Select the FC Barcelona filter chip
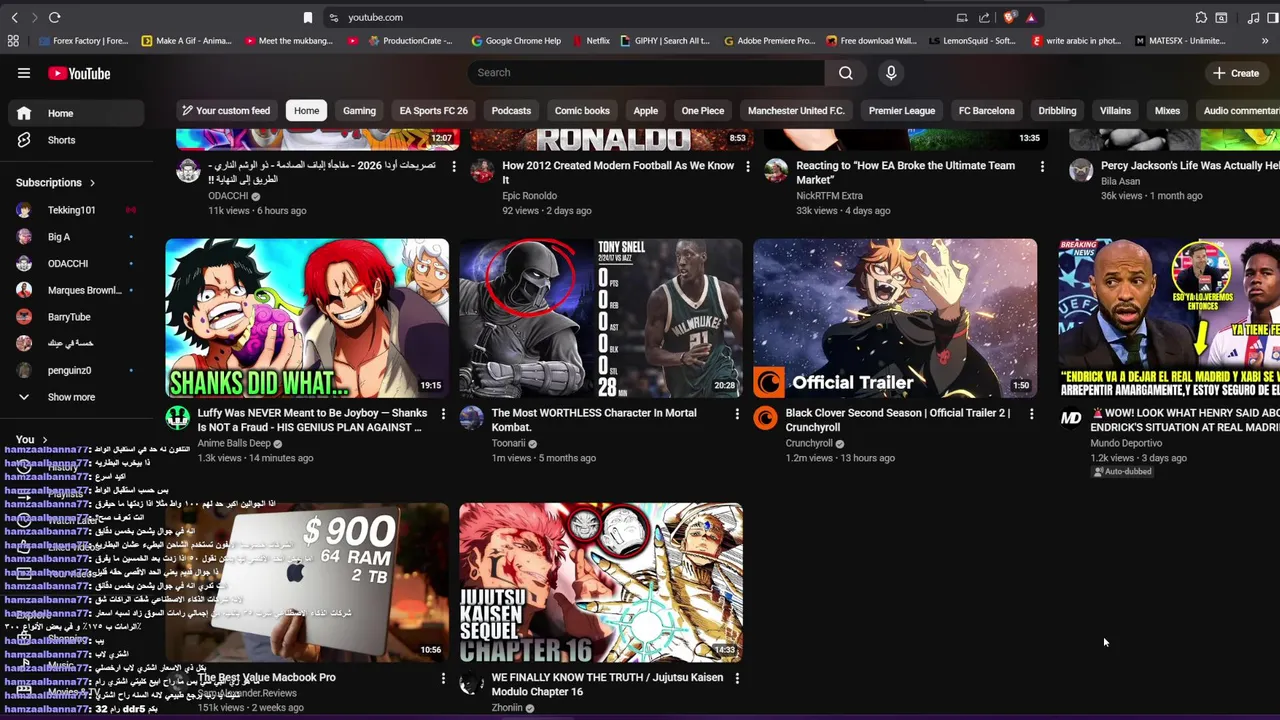This screenshot has height=720, width=1280. (x=987, y=111)
